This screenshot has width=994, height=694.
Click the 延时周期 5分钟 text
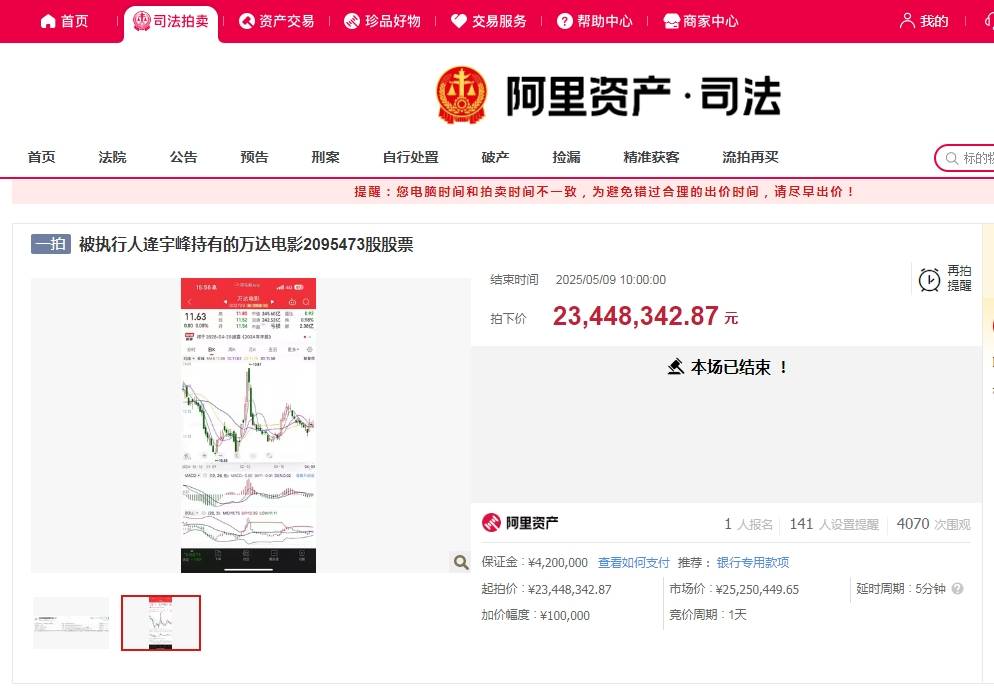(x=901, y=589)
